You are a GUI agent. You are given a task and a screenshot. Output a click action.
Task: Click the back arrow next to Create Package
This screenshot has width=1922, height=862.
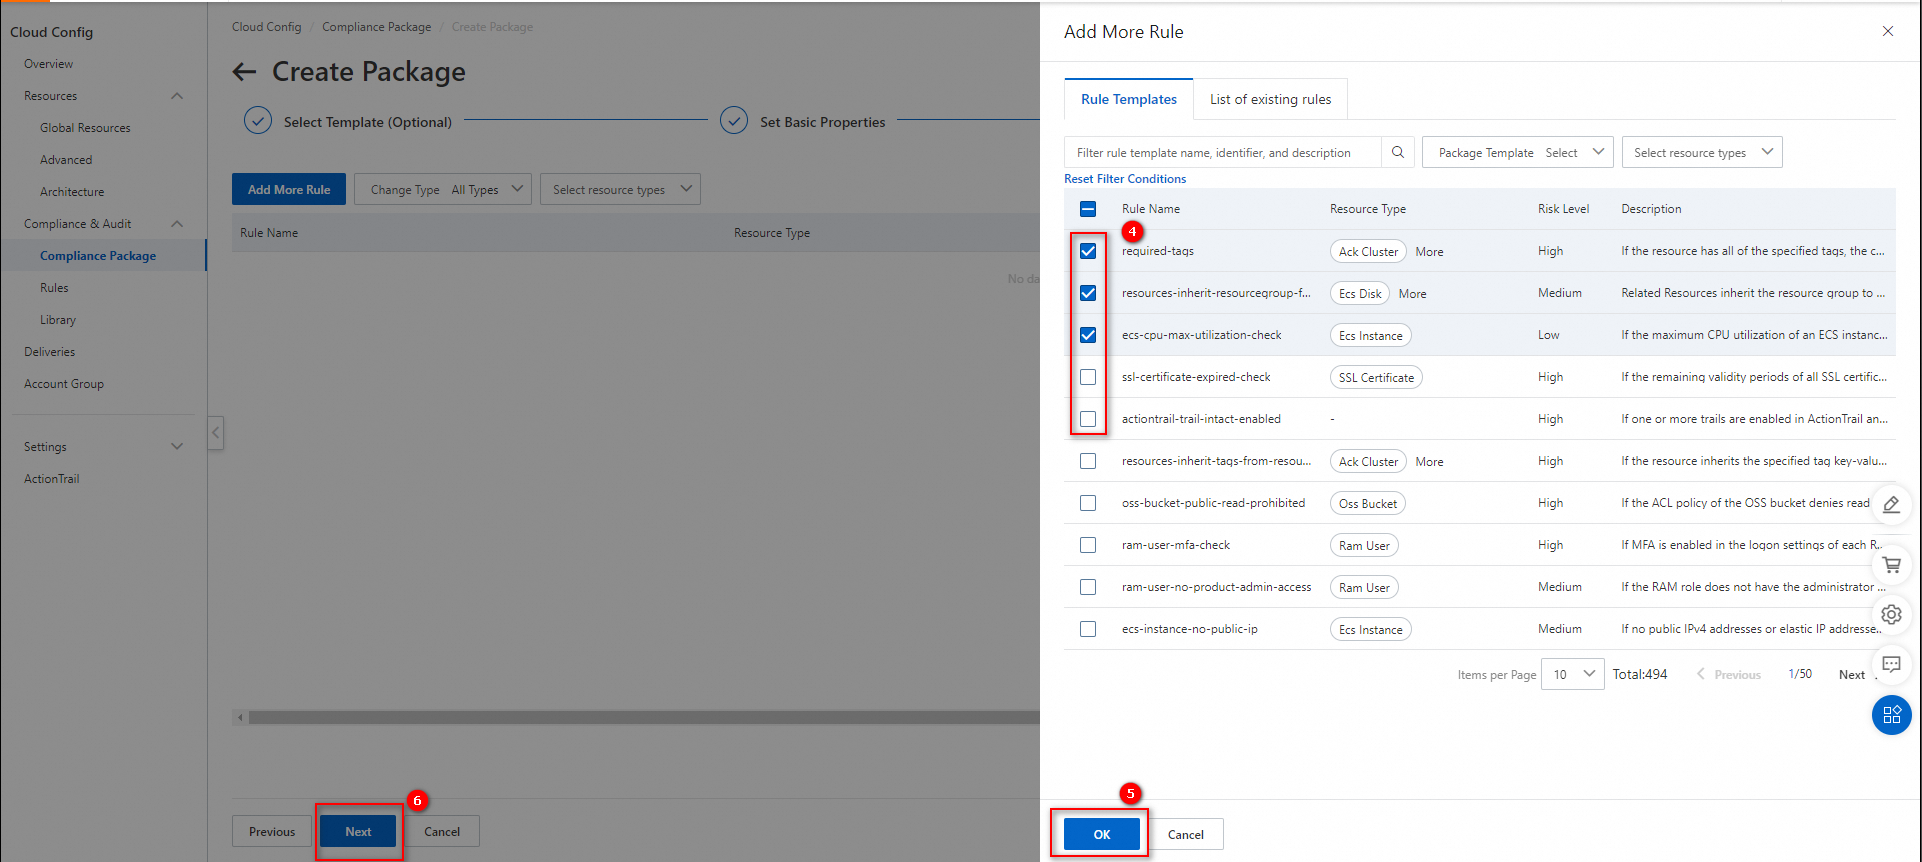(244, 72)
